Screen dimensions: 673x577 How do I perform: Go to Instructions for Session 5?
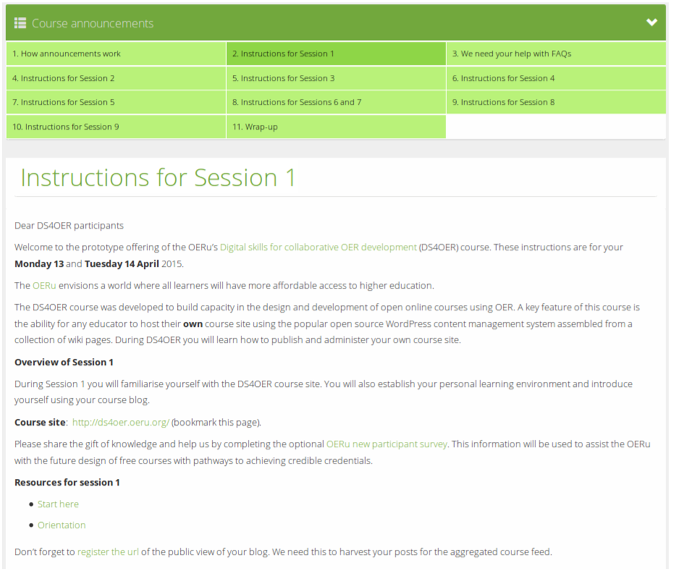click(x=63, y=102)
